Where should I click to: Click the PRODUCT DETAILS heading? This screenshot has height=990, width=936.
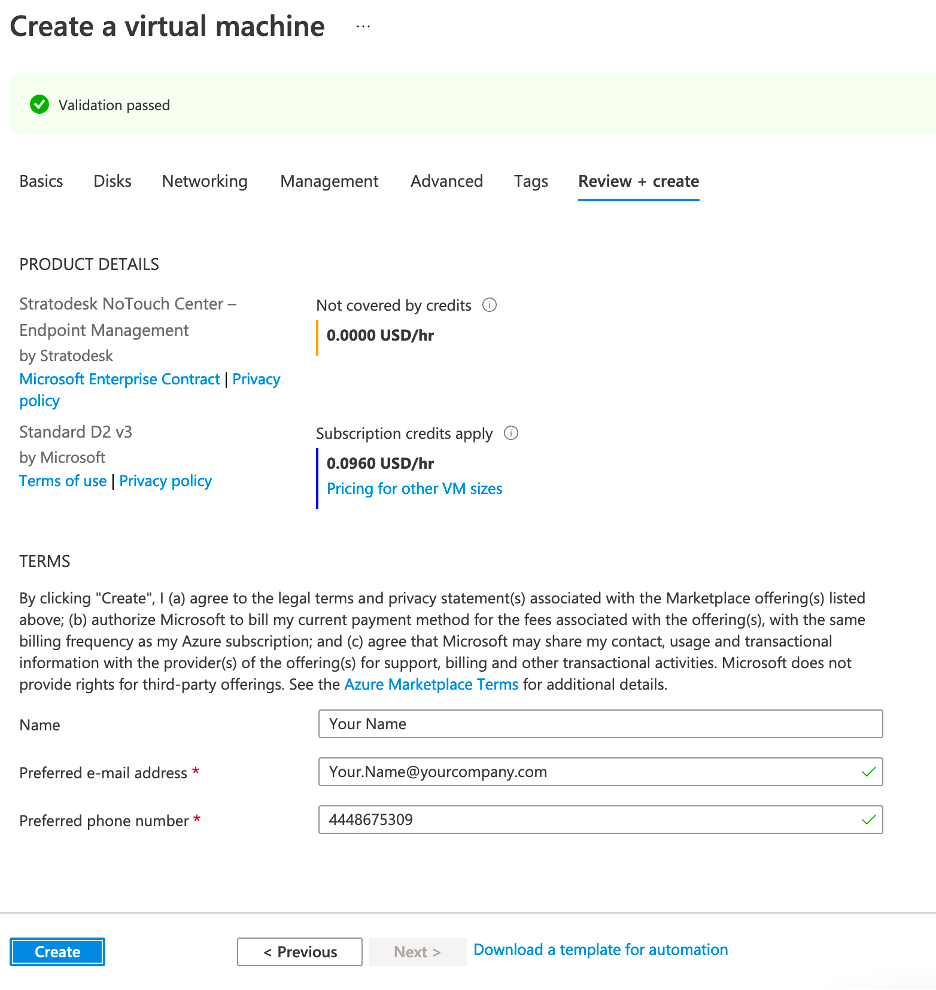[89, 264]
